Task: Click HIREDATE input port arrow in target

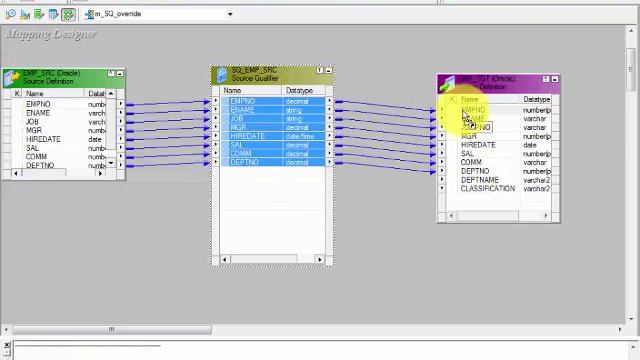Action: (x=442, y=144)
